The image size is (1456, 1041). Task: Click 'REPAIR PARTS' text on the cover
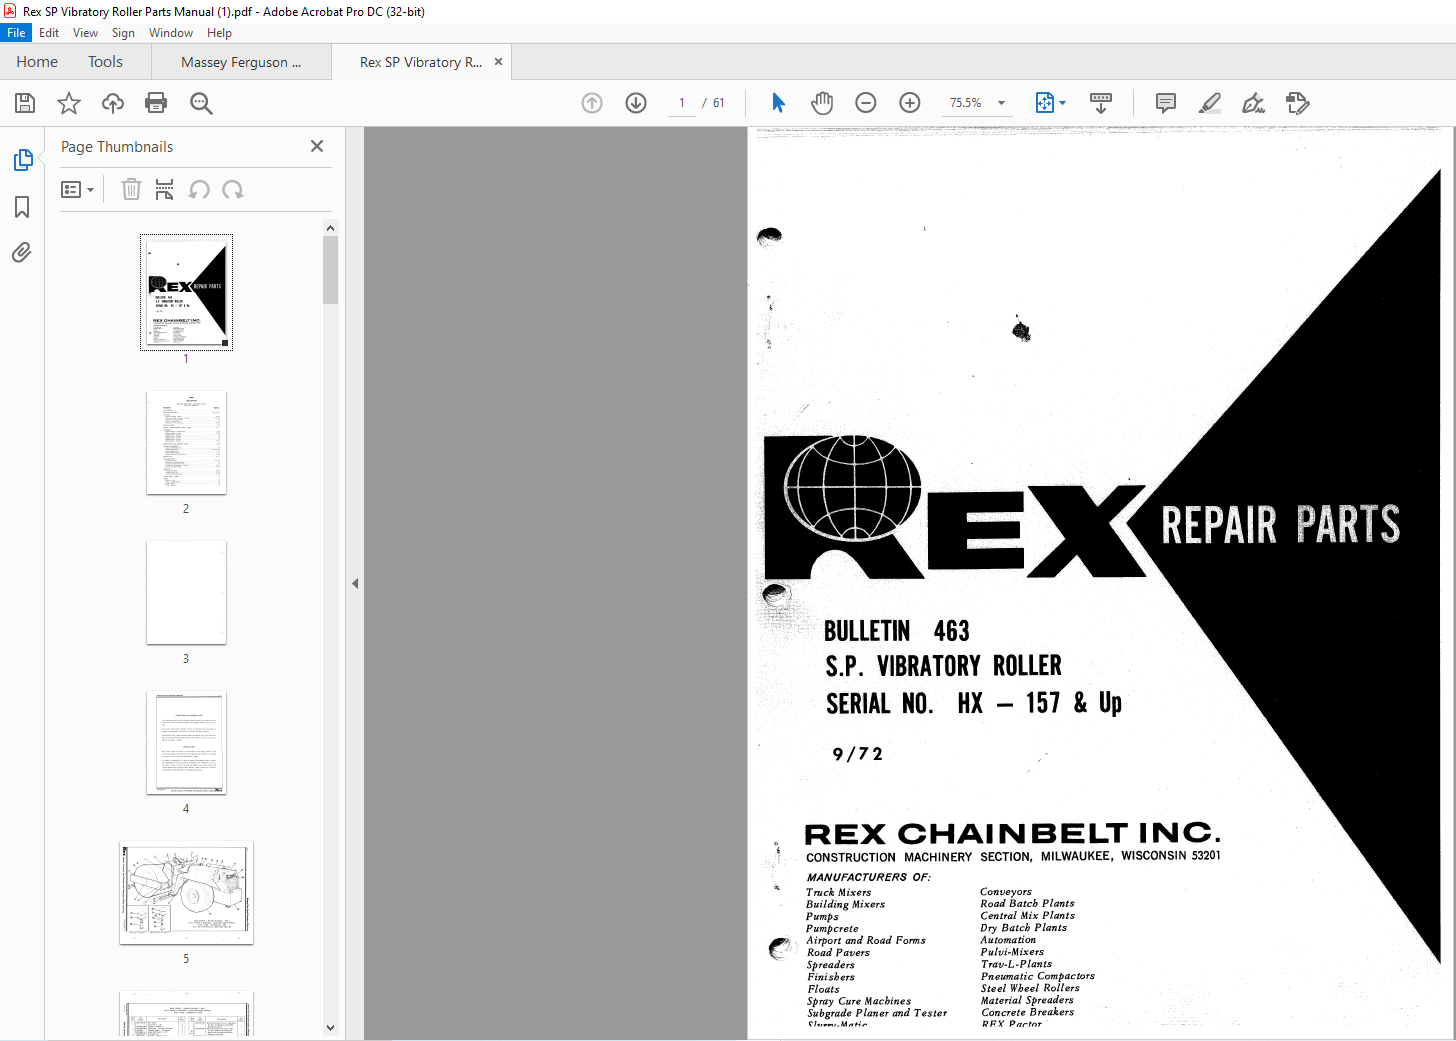(1280, 524)
